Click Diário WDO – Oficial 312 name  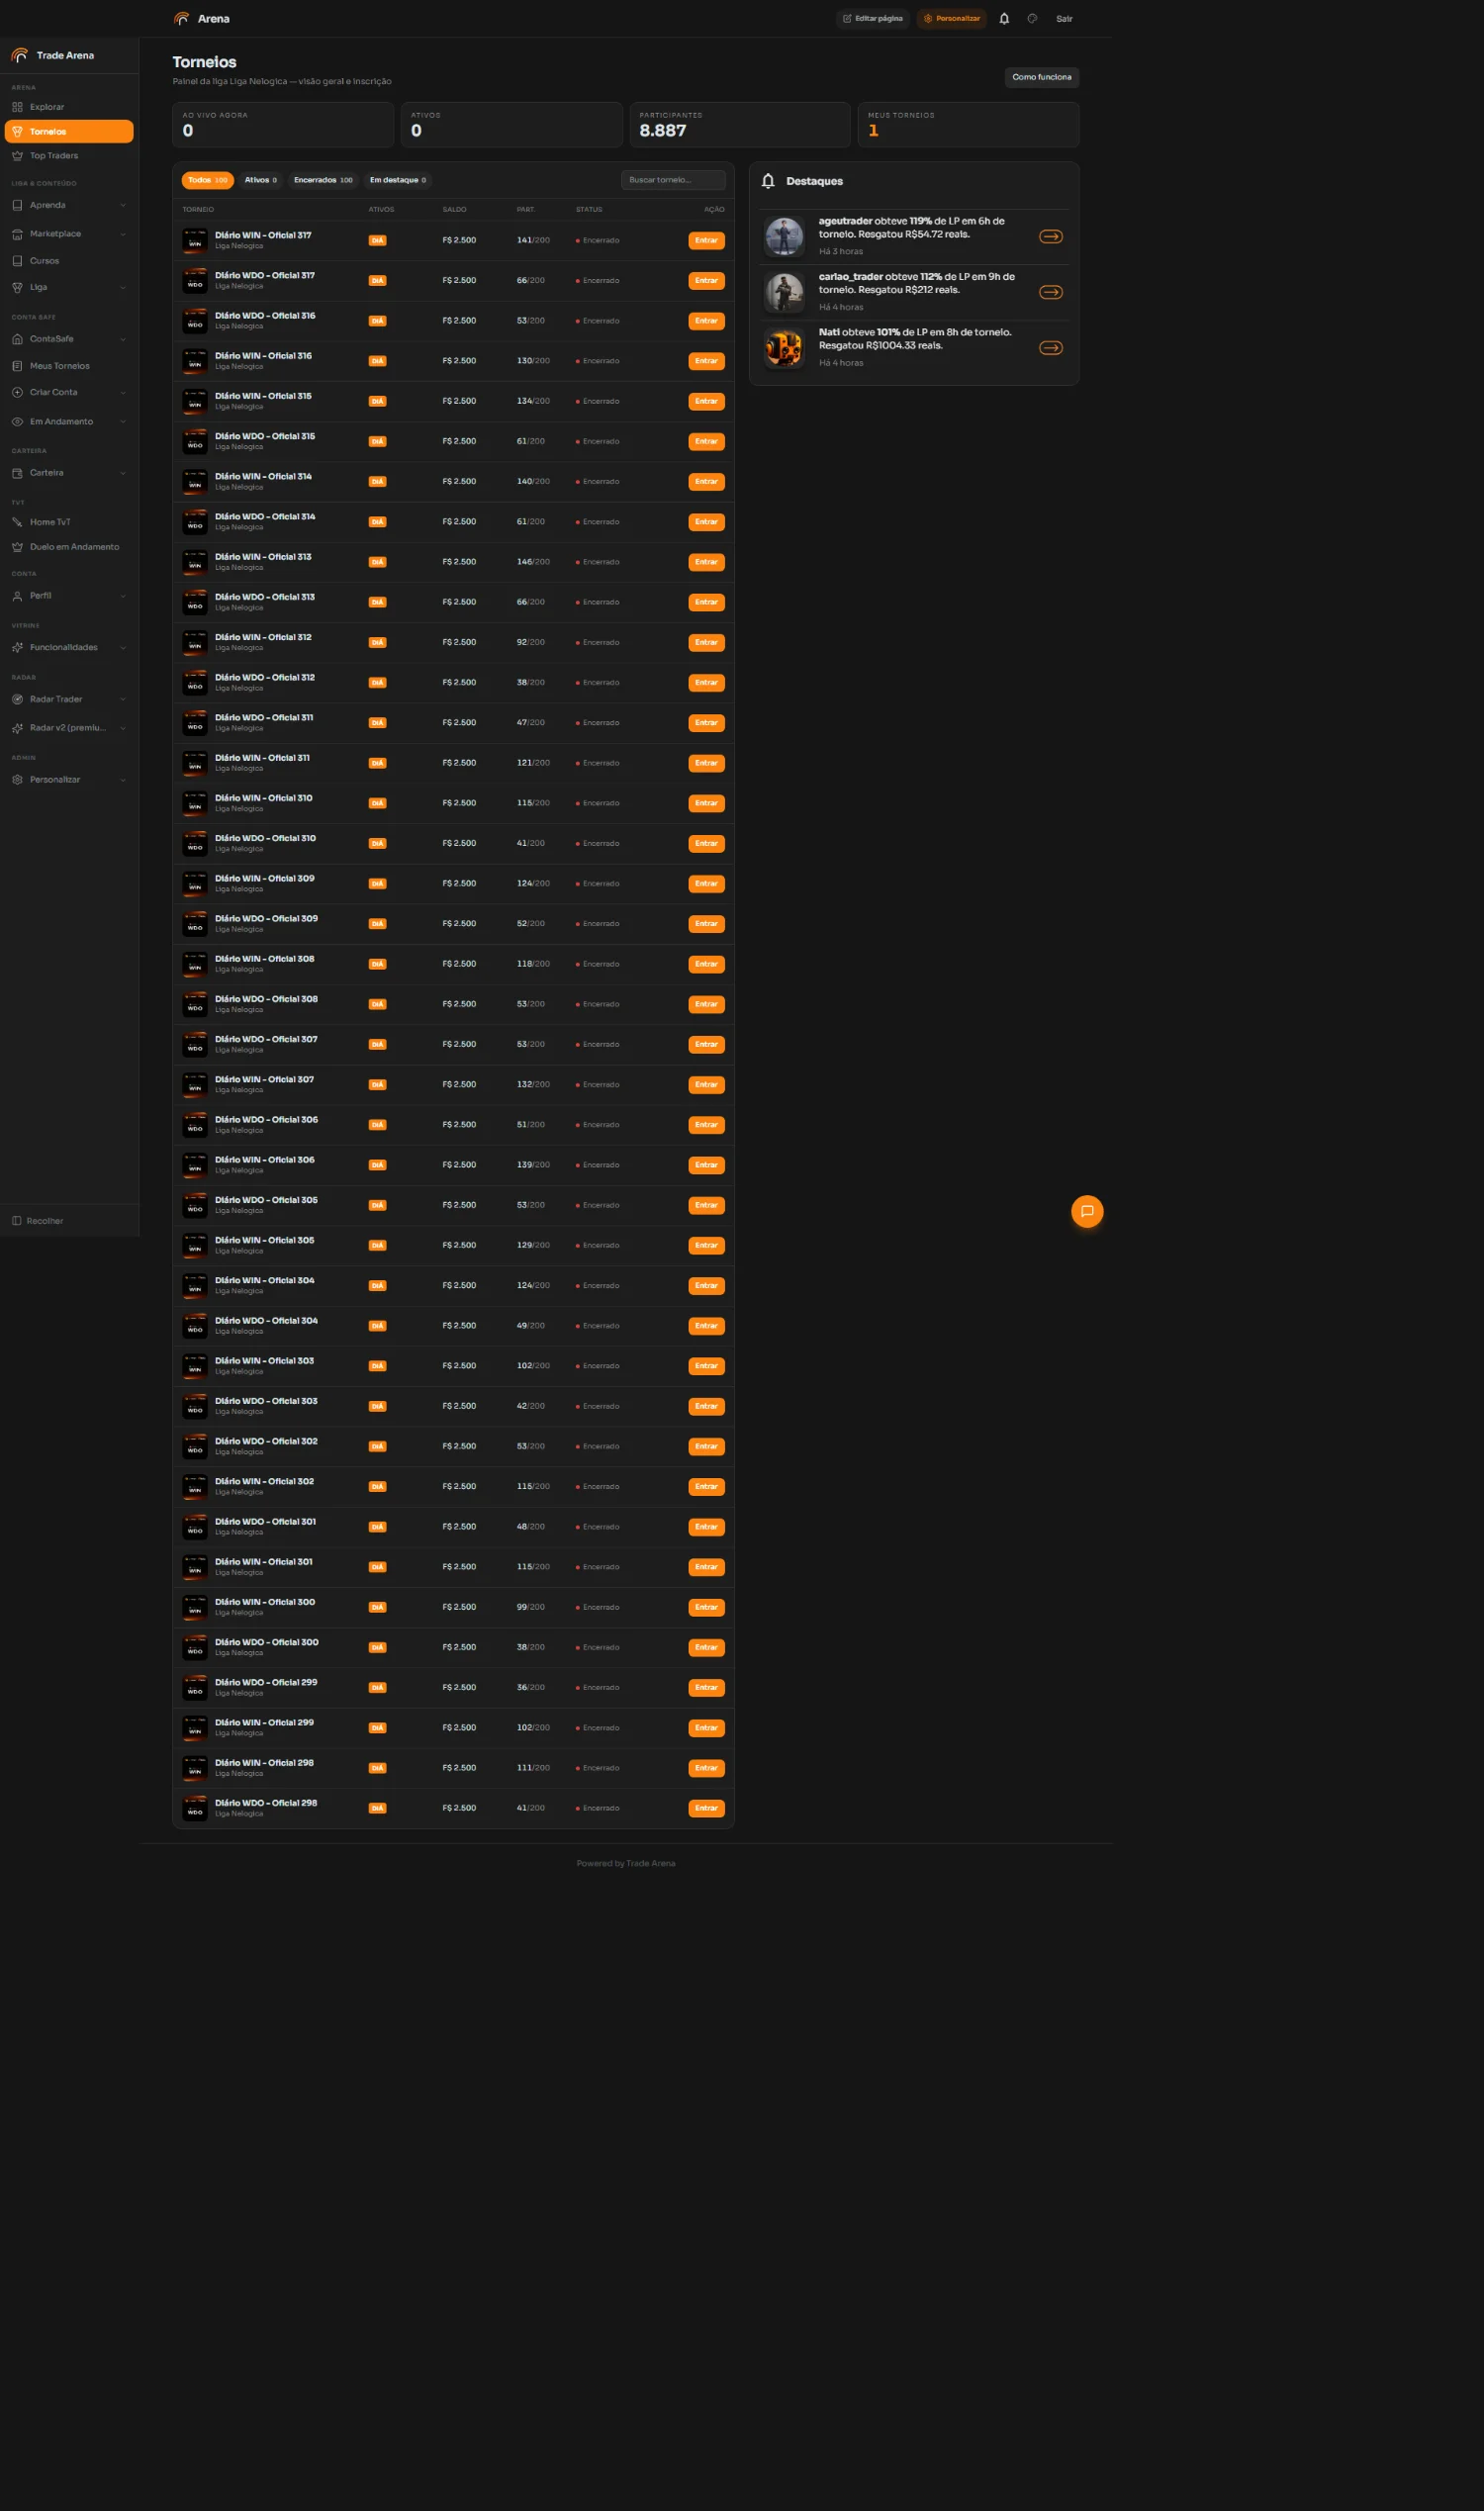coord(265,677)
